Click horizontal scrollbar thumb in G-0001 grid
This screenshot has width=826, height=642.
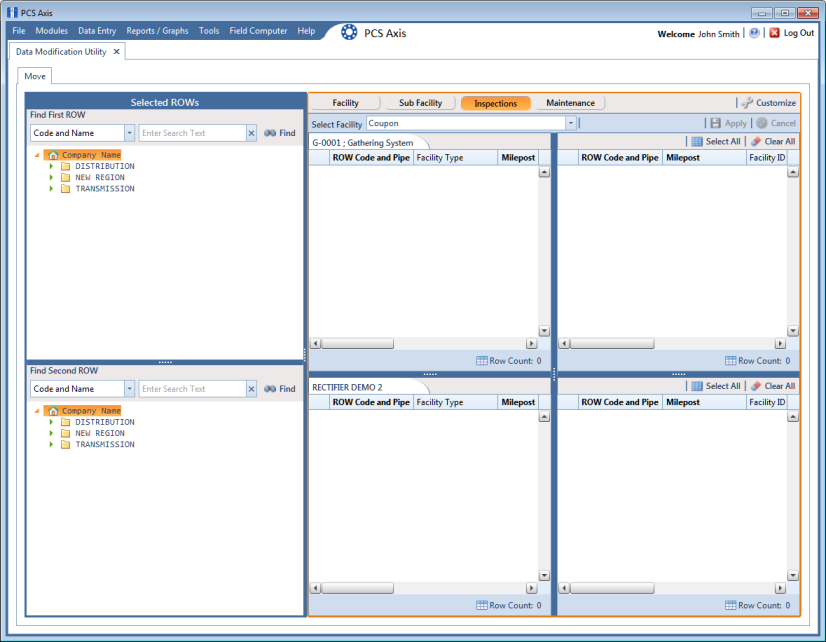[x=358, y=343]
